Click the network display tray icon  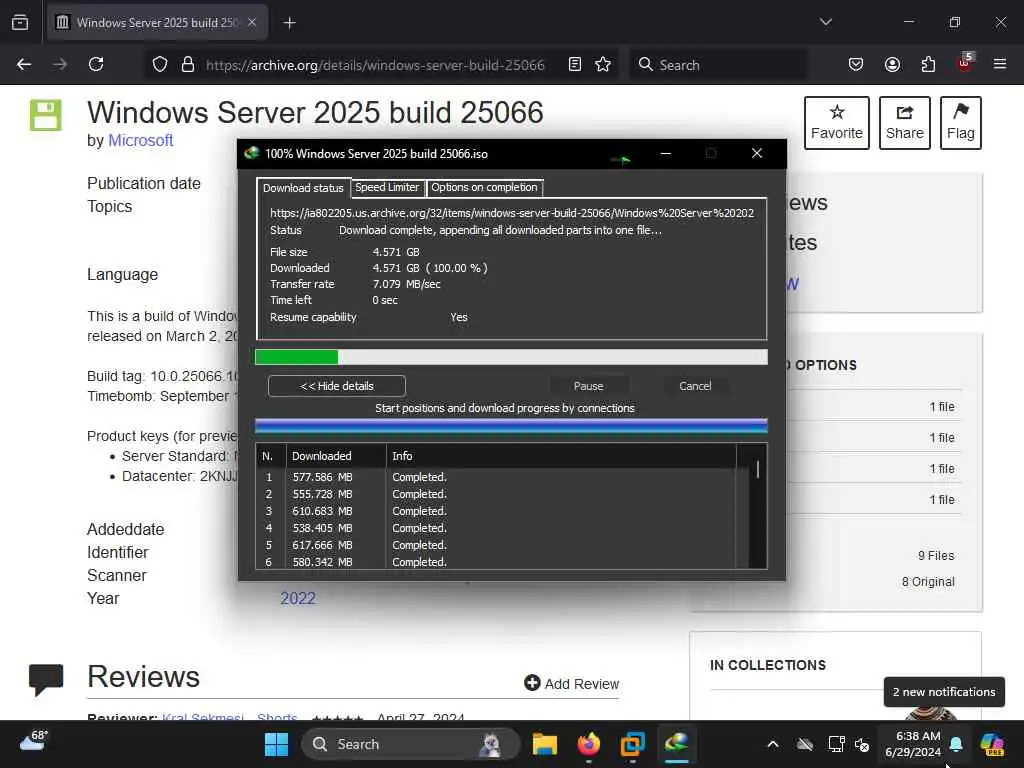click(x=837, y=744)
